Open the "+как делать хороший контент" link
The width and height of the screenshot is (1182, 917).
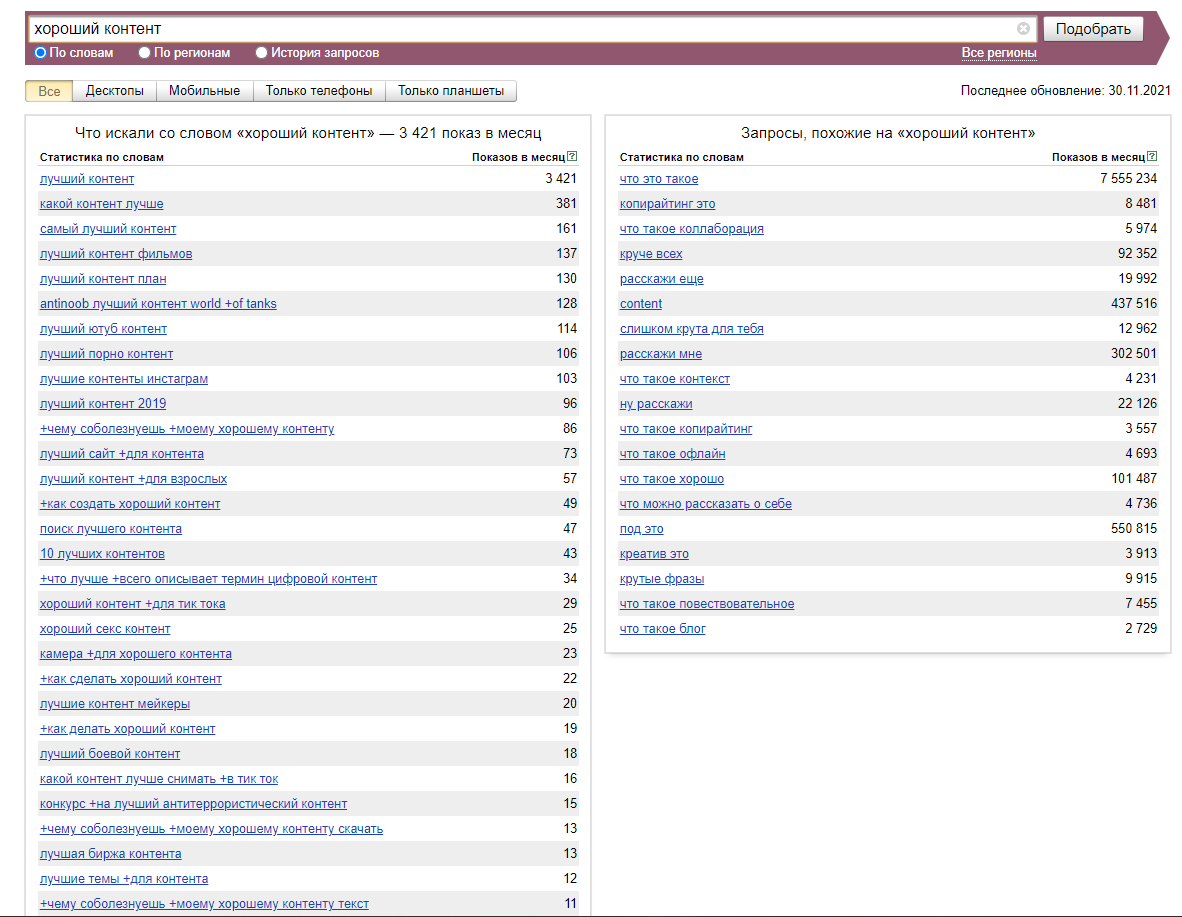[x=127, y=728]
